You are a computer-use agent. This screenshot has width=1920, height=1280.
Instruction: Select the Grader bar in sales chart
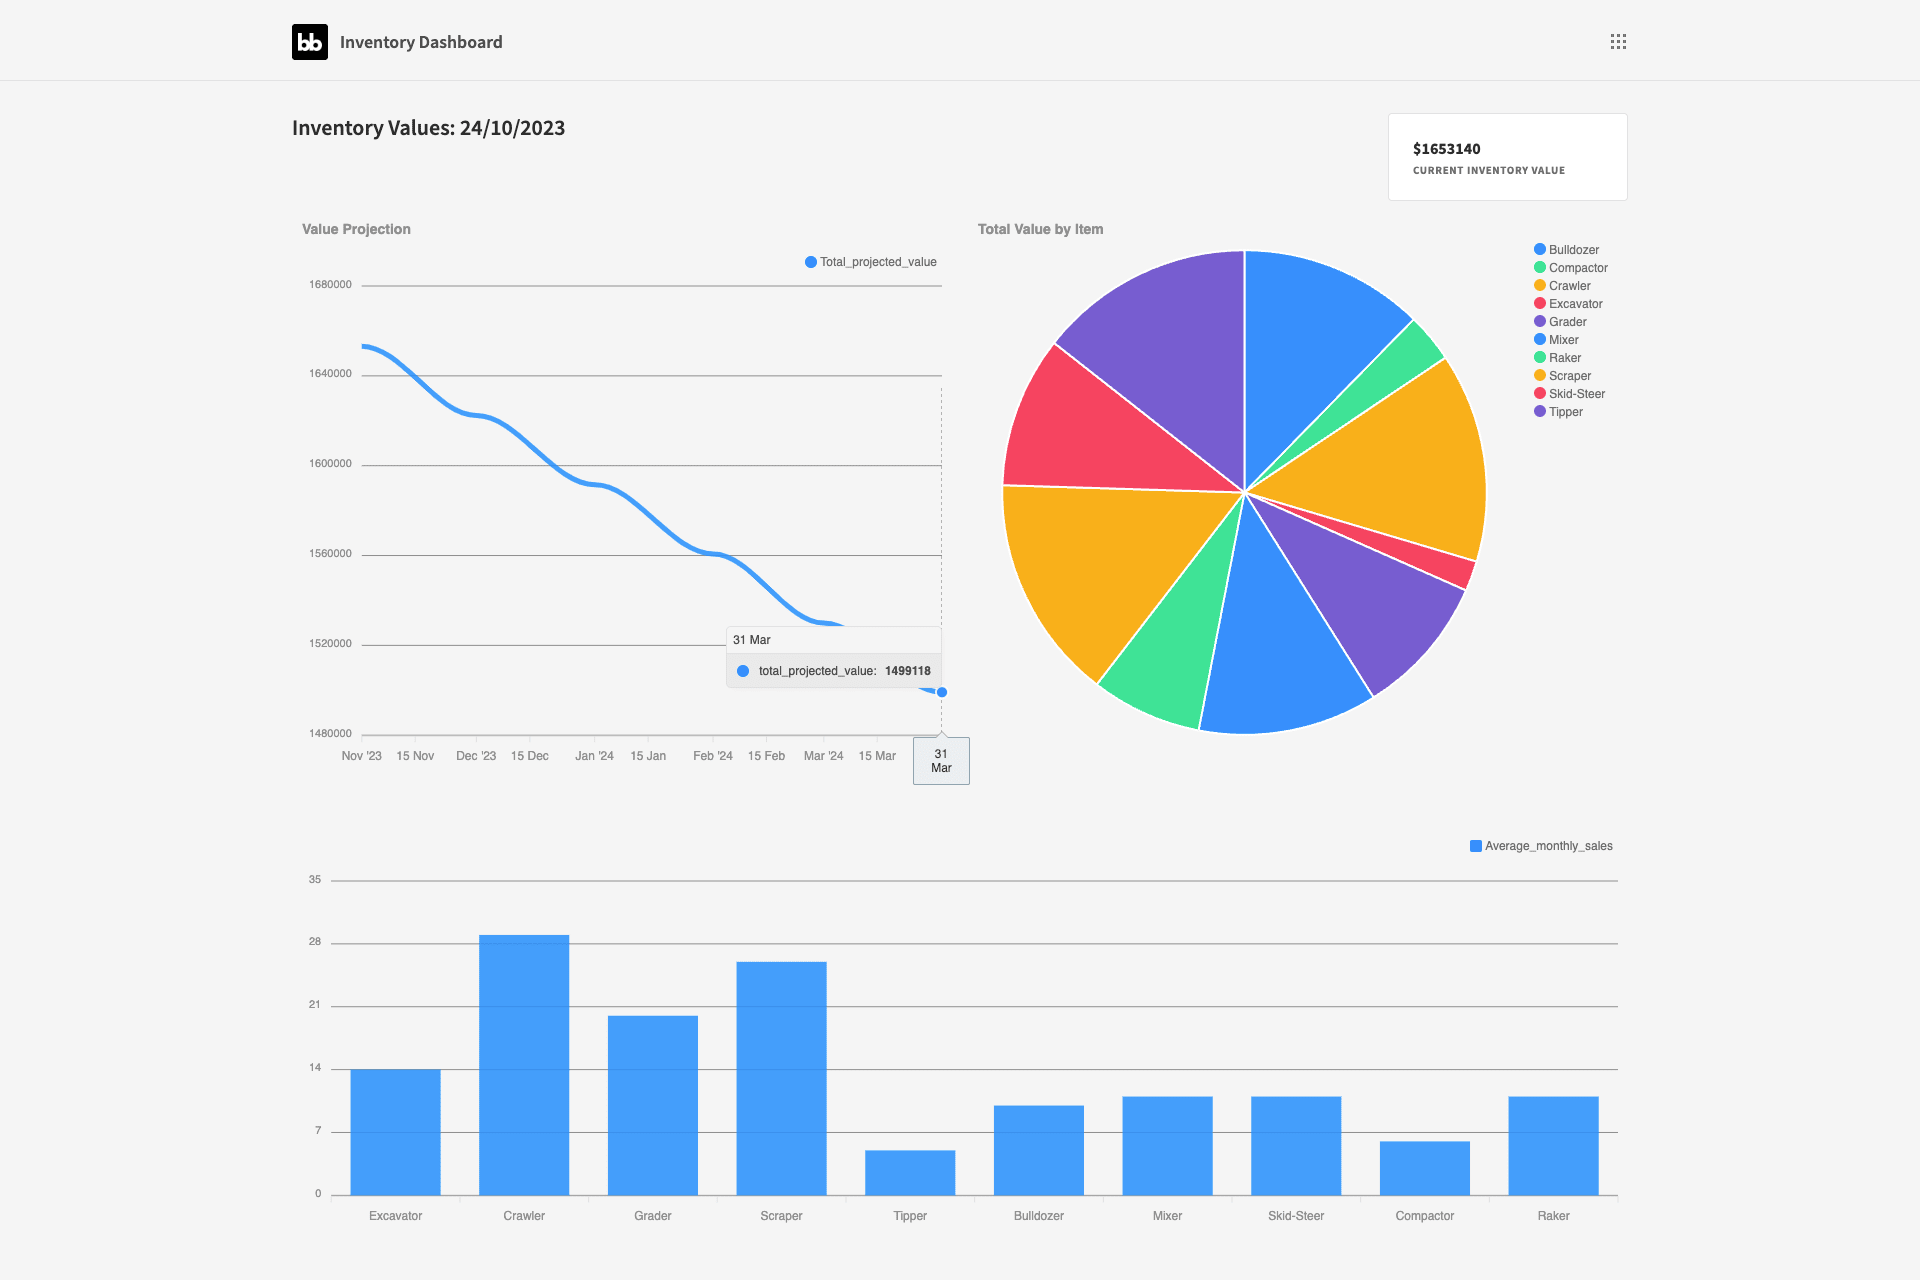point(653,1105)
